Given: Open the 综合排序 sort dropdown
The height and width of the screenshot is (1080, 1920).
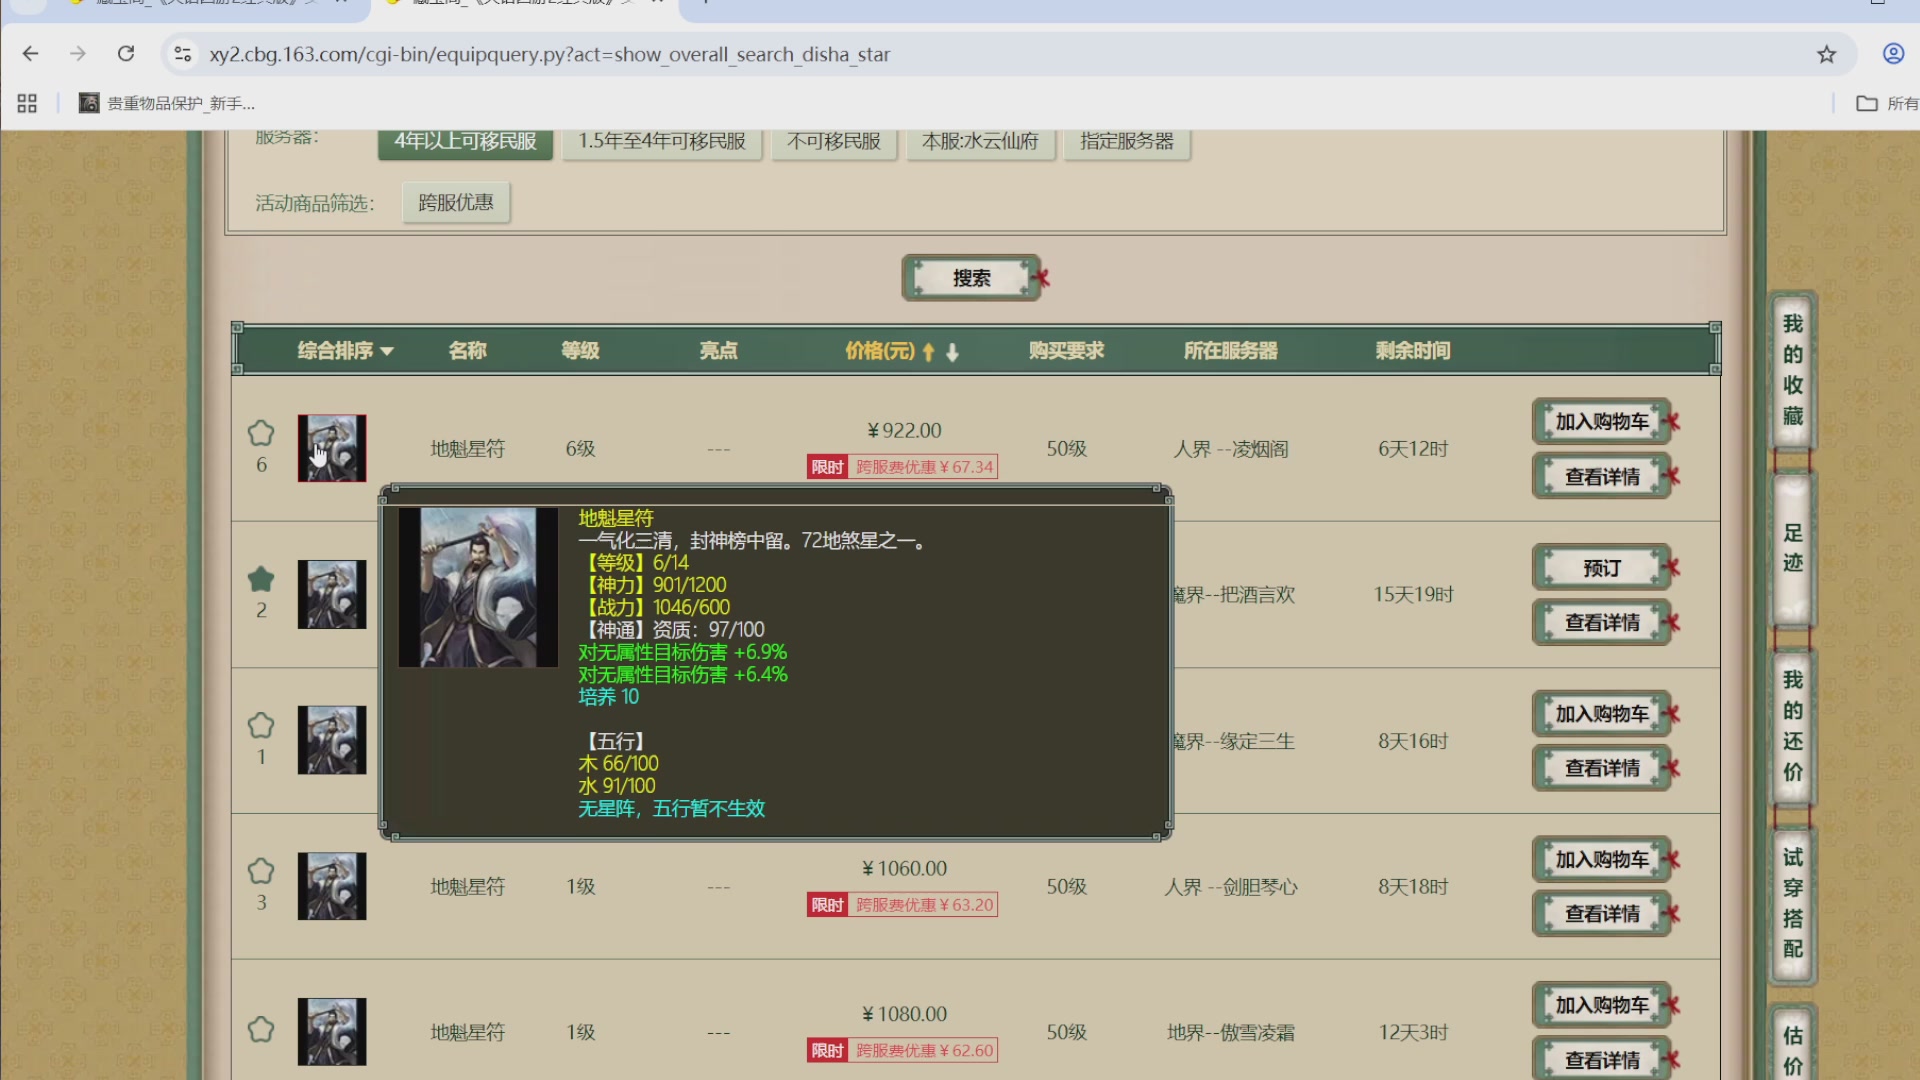Looking at the screenshot, I should tap(343, 351).
